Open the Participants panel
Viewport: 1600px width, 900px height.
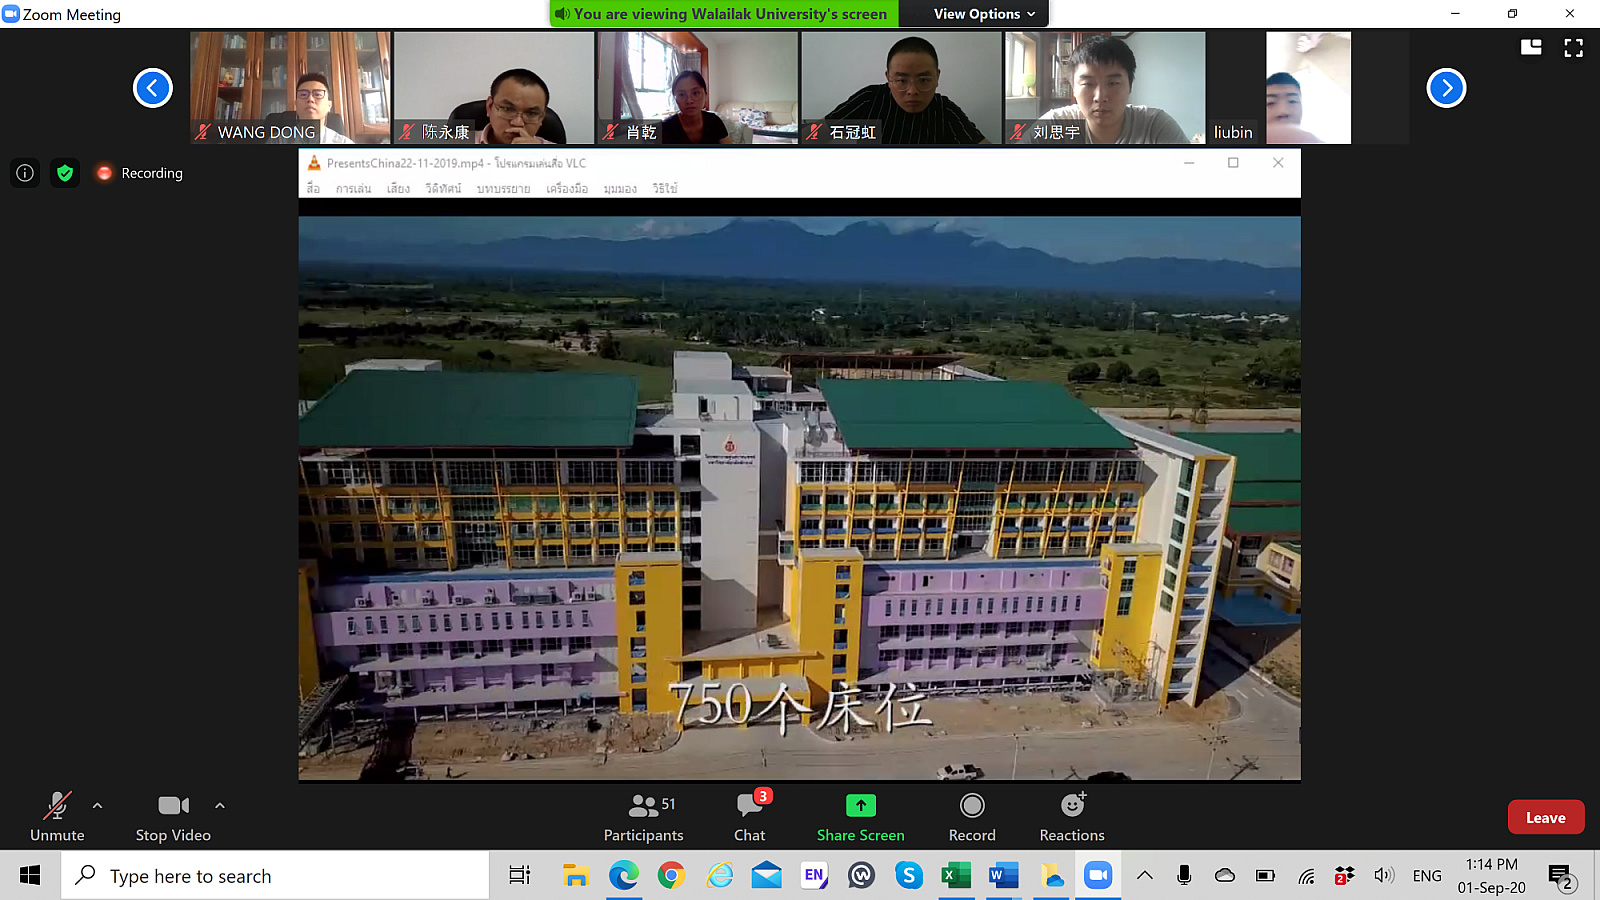[x=643, y=817]
